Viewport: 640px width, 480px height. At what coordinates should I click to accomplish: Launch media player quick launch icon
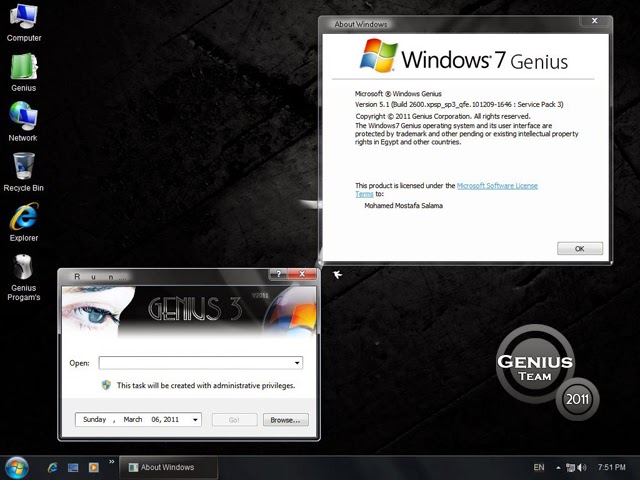[x=93, y=467]
